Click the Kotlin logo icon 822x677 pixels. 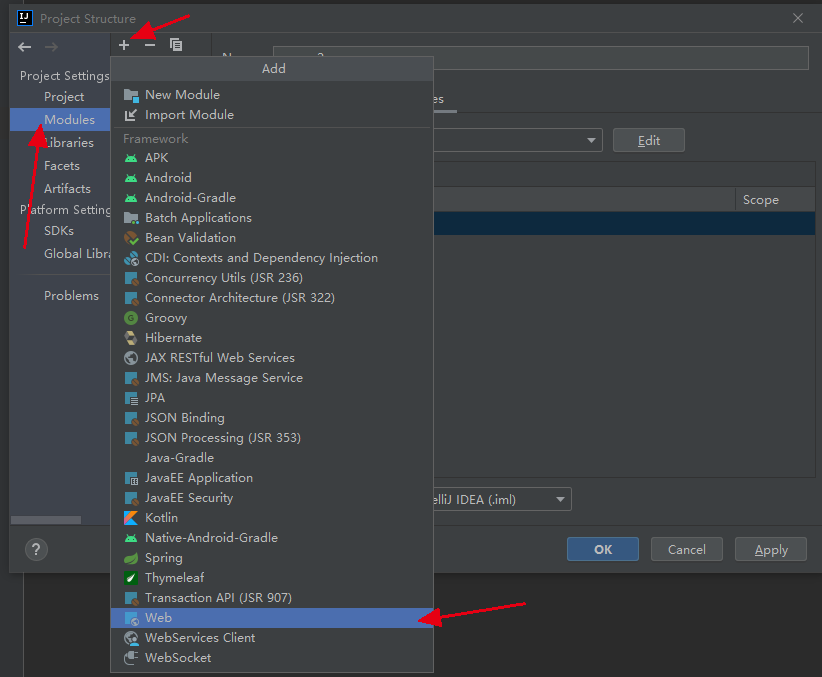pyautogui.click(x=131, y=518)
